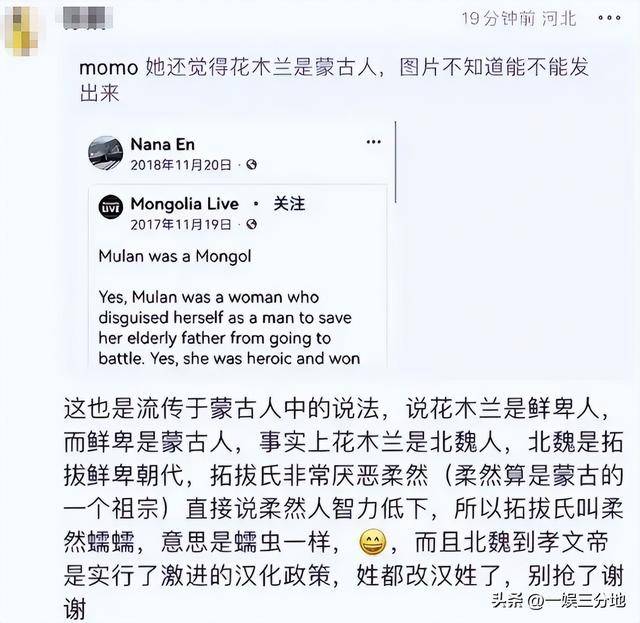The width and height of the screenshot is (640, 623).
Task: Click the blurred commenter username
Action: [88, 18]
